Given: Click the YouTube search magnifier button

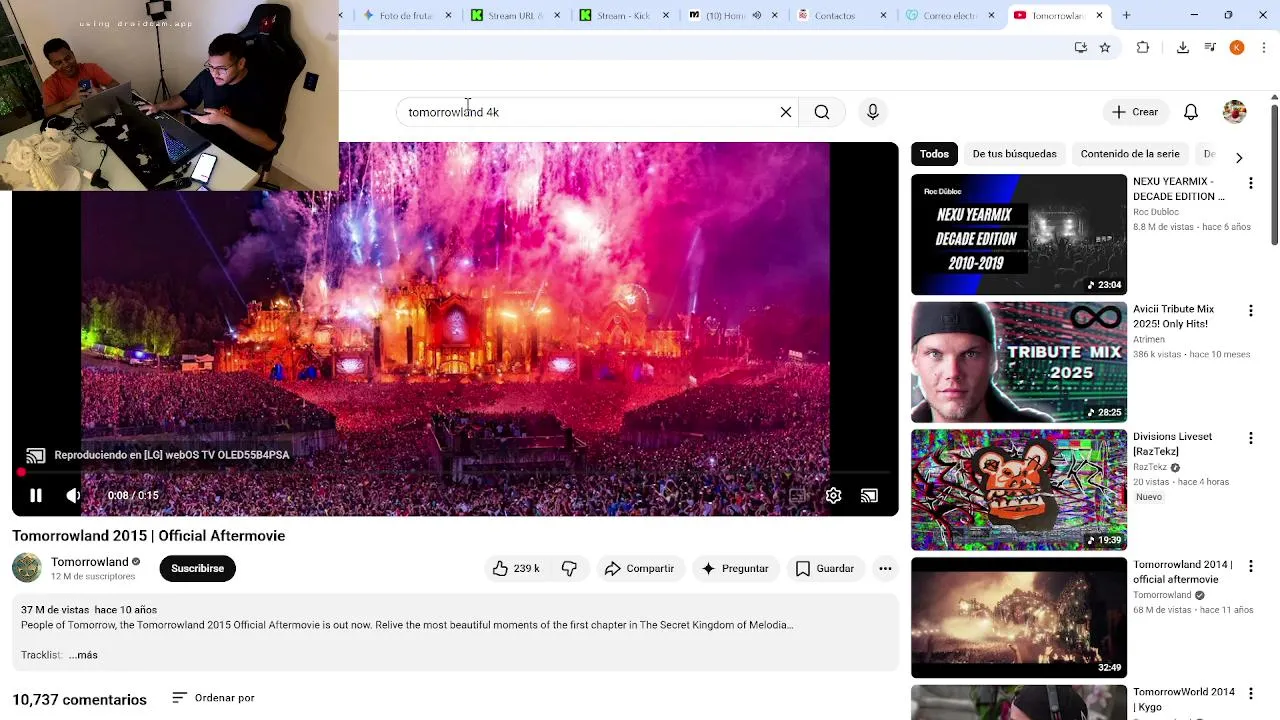Looking at the screenshot, I should click(x=822, y=112).
